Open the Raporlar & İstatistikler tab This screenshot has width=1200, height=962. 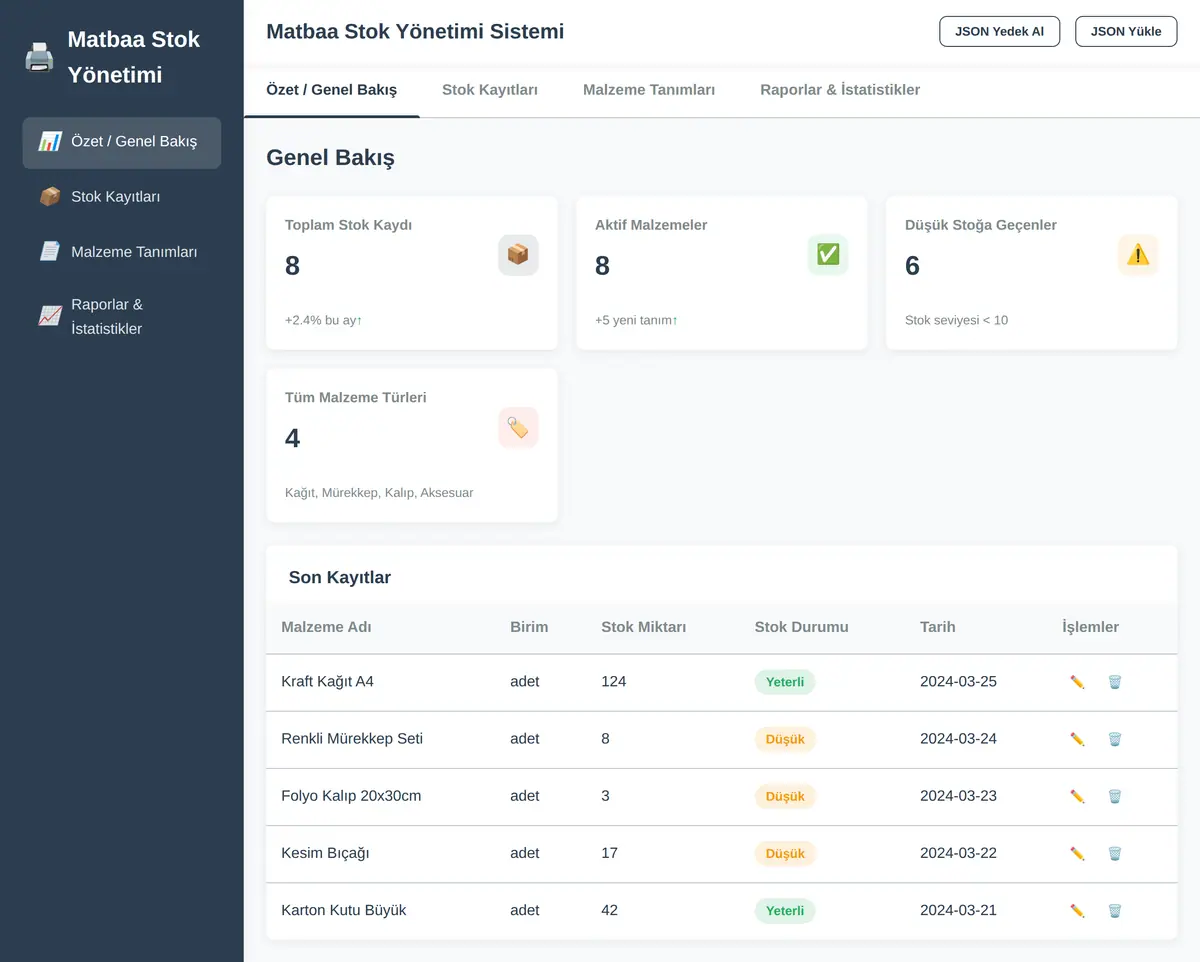[x=840, y=90]
